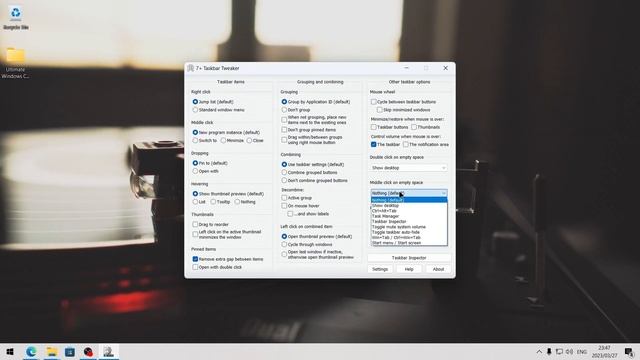The image size is (640, 360).
Task: Choose Taskbar Inspector in dropdown list
Action: (409, 222)
